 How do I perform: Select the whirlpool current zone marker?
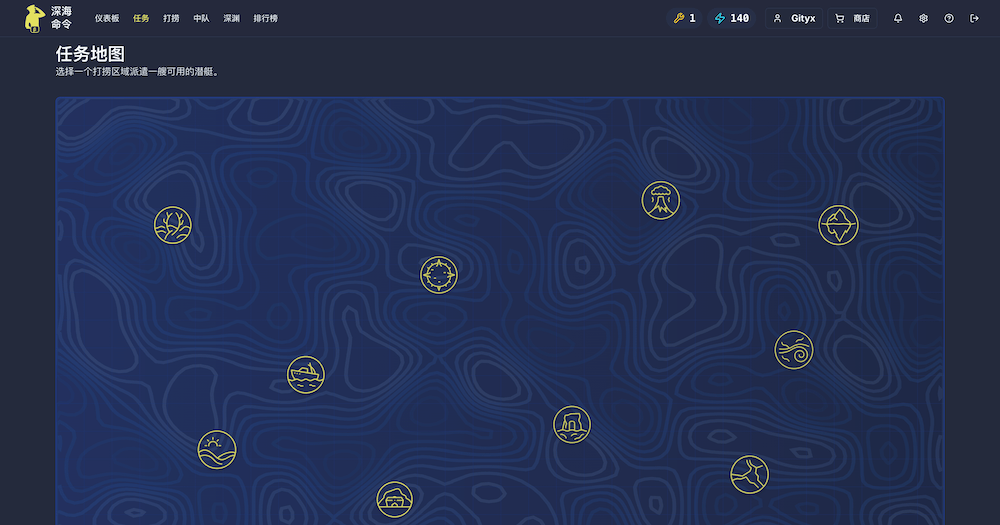click(x=793, y=350)
